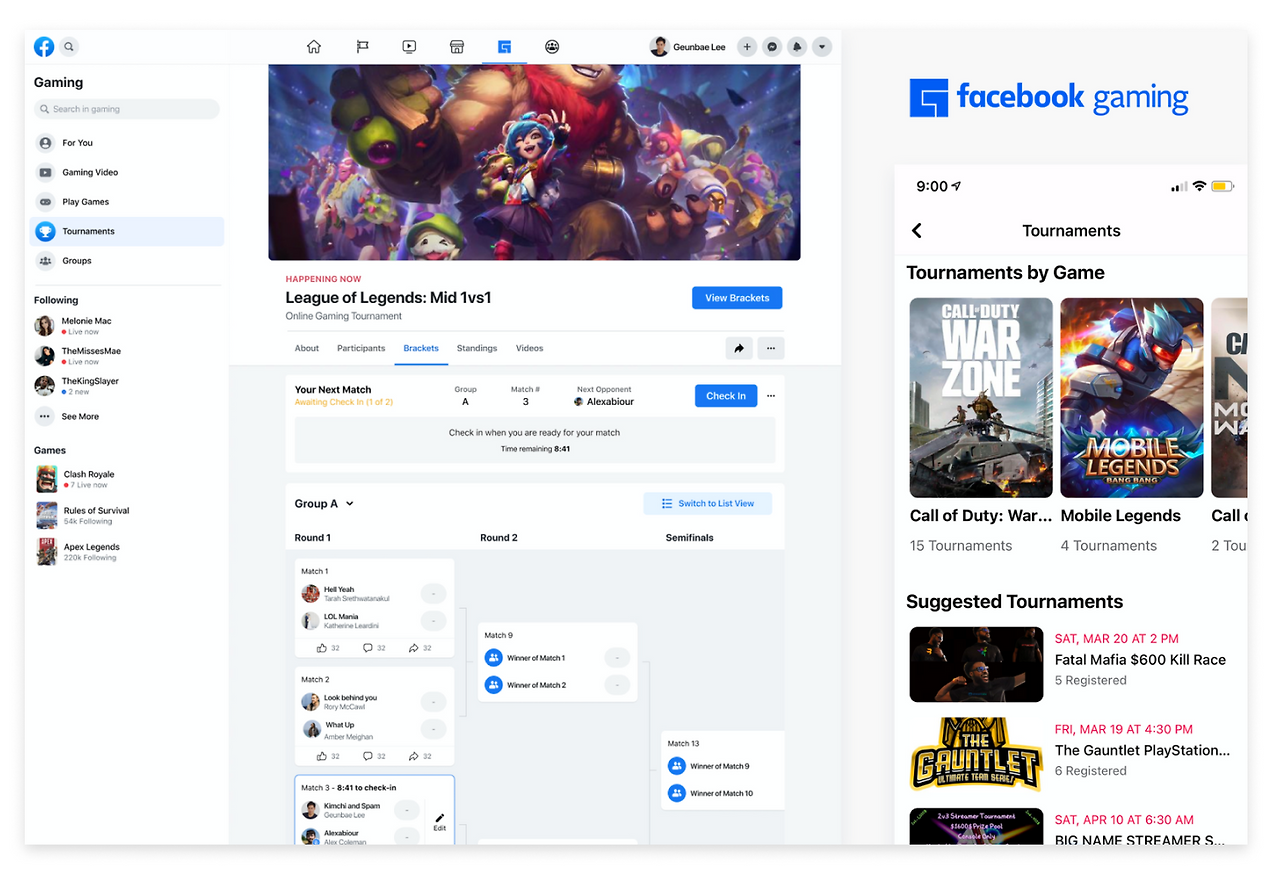The image size is (1280, 877).
Task: Open Melonie Mac in Following list
Action: point(74,326)
